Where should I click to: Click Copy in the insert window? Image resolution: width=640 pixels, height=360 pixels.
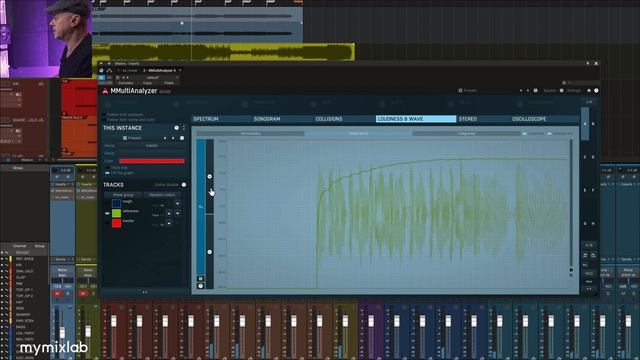click(x=147, y=83)
